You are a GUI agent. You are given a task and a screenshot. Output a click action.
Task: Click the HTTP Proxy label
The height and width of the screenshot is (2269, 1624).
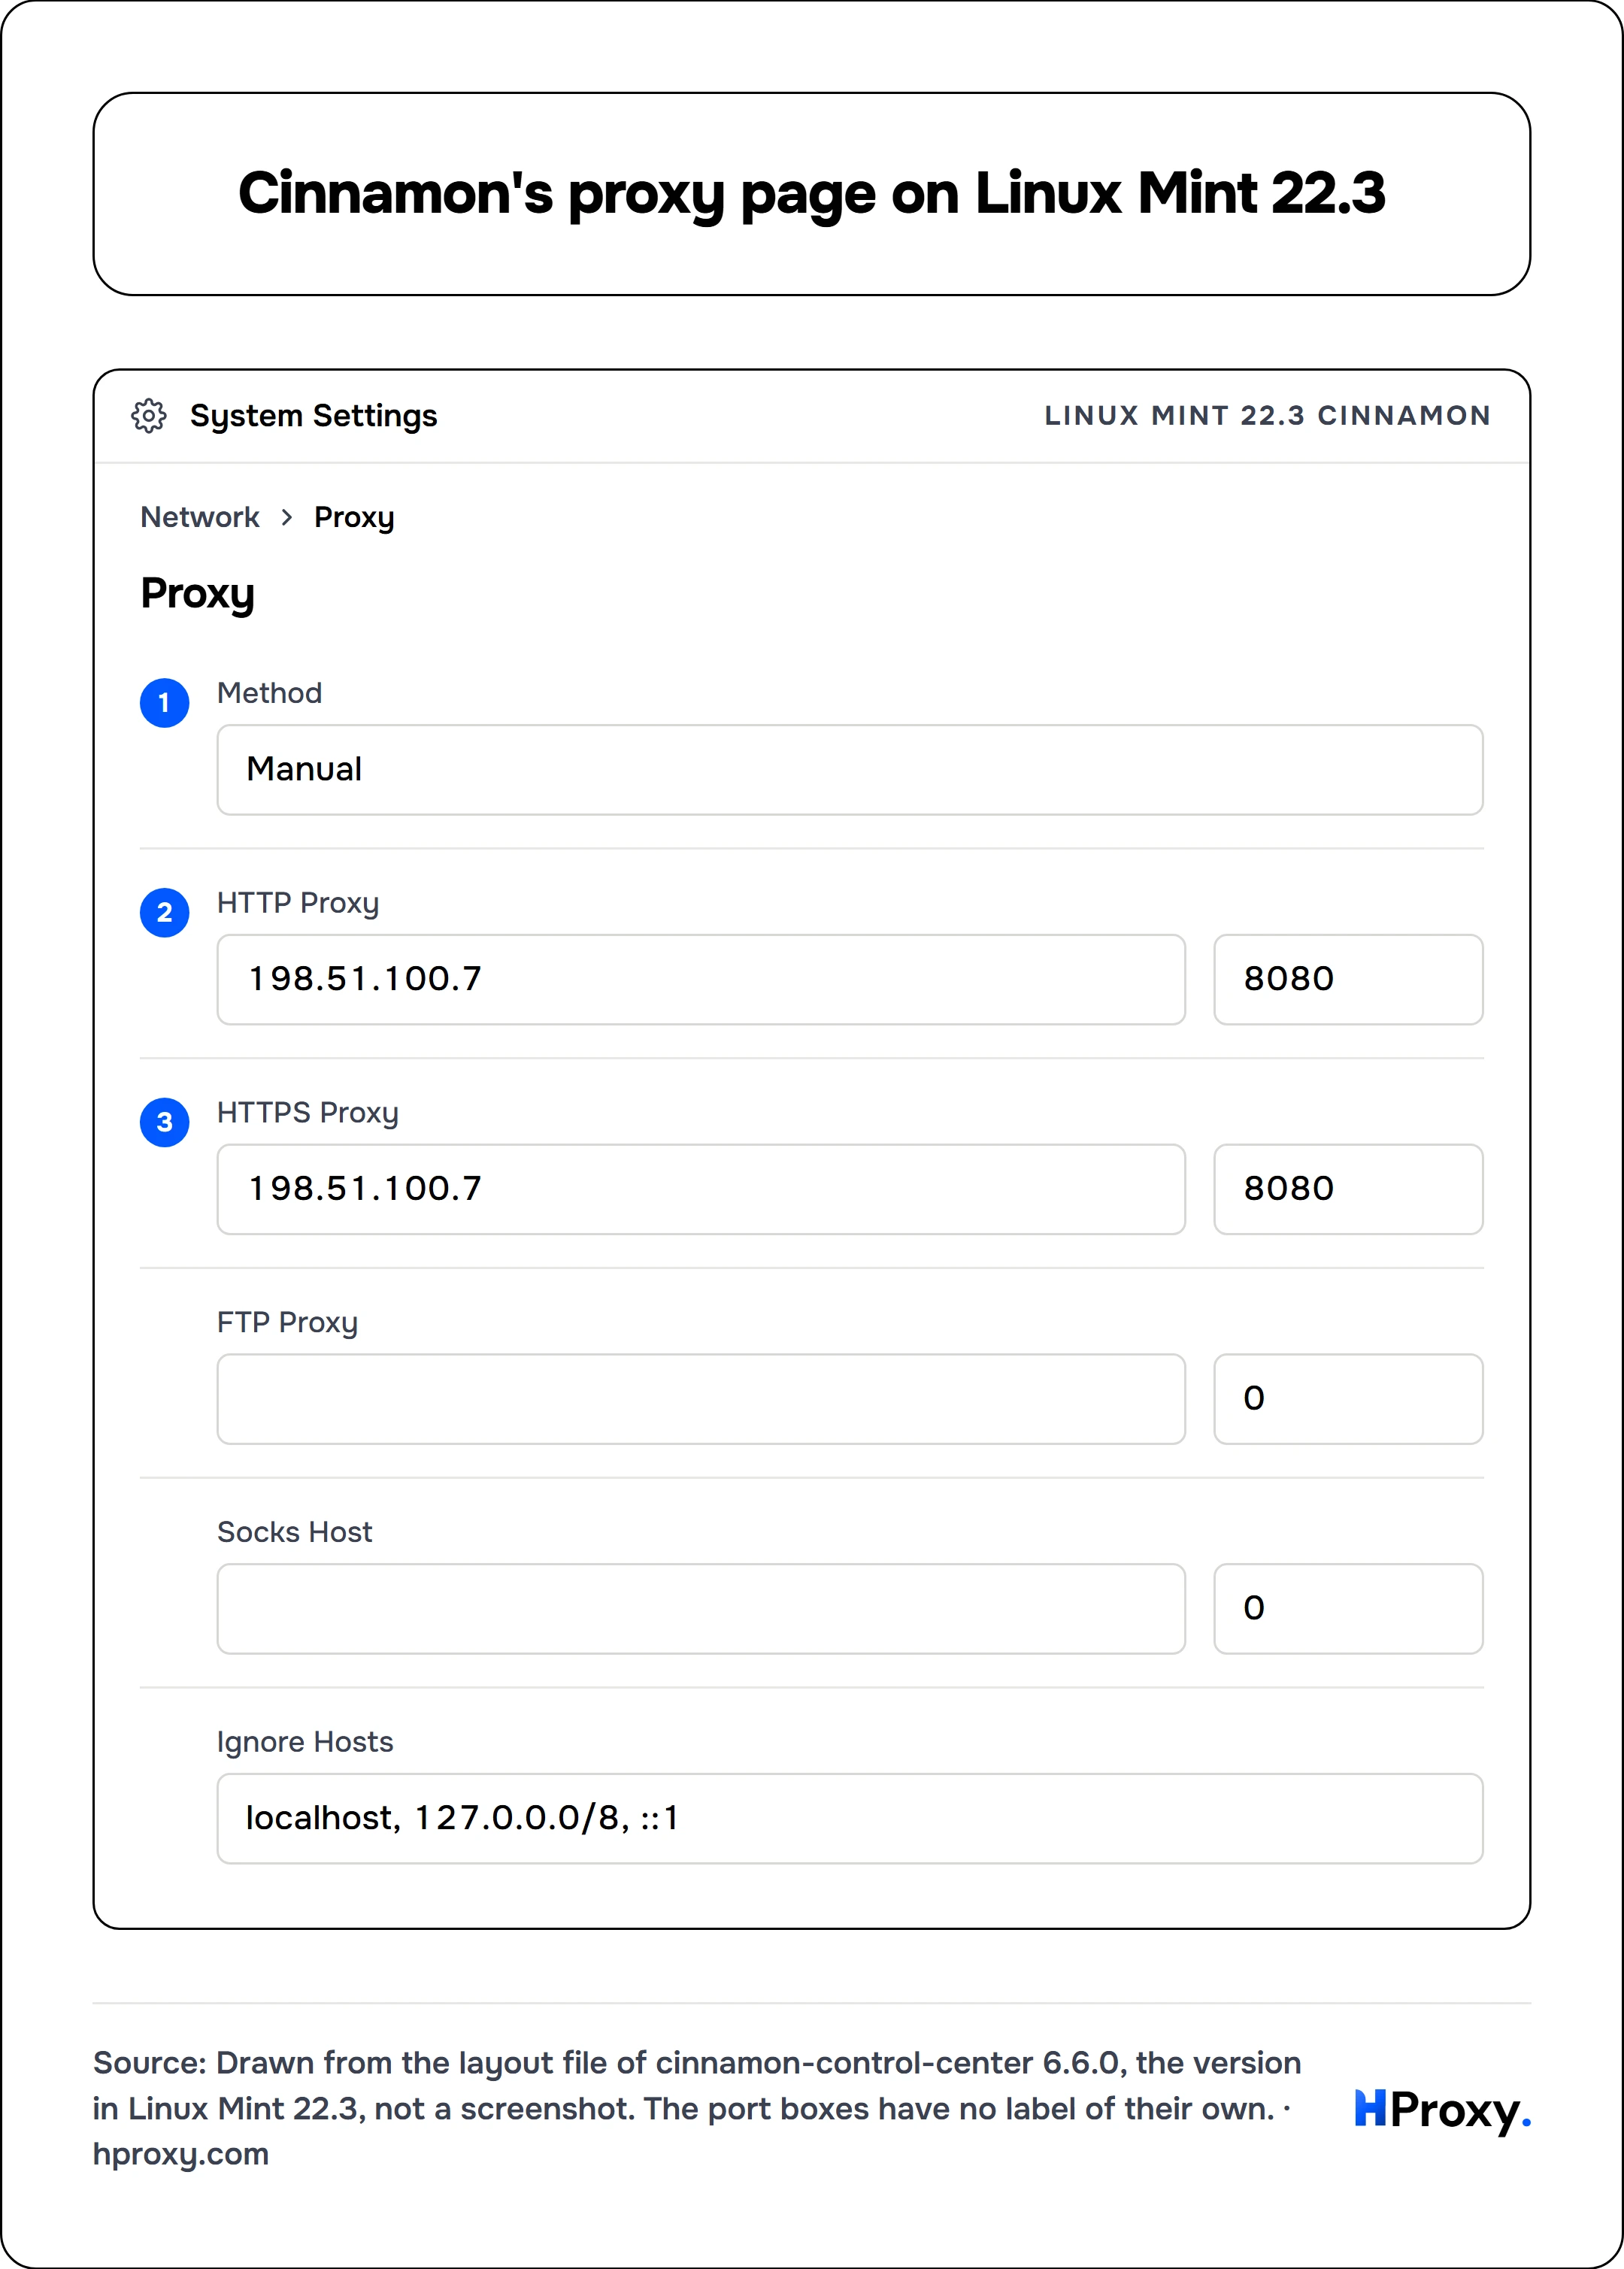(x=298, y=904)
